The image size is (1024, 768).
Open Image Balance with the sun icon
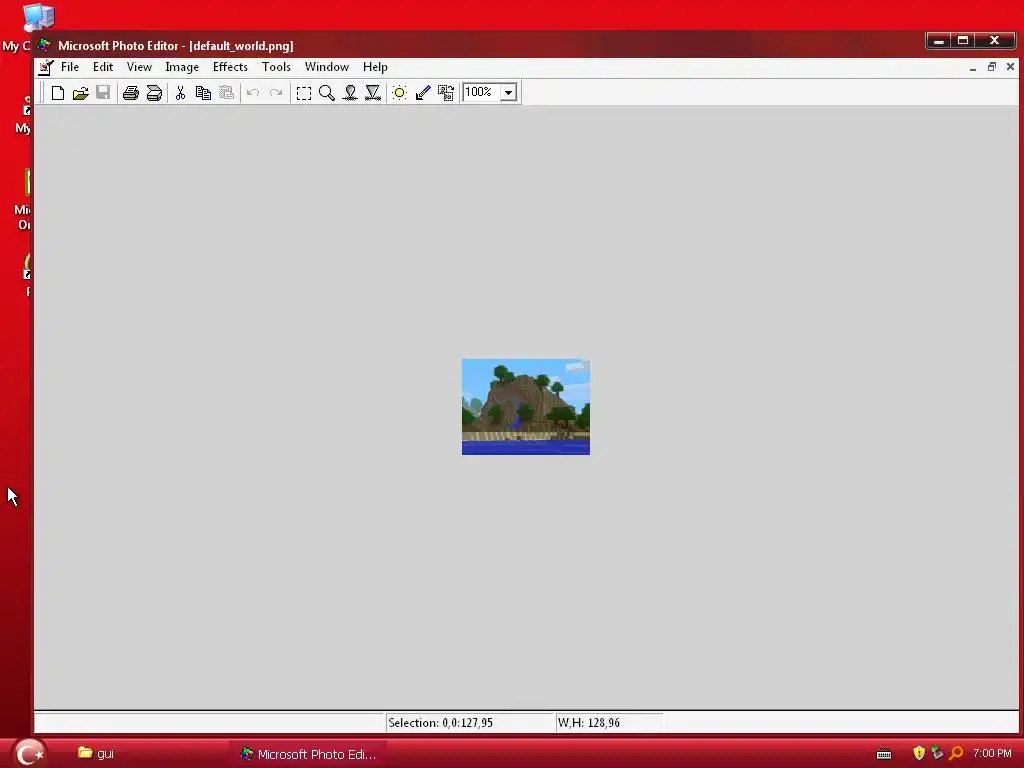click(x=399, y=93)
